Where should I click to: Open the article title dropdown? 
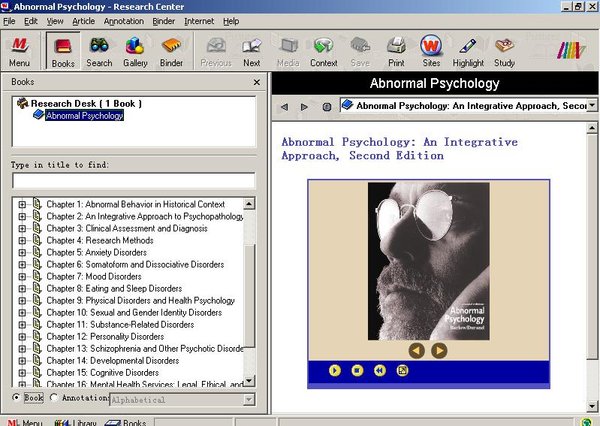click(x=591, y=105)
